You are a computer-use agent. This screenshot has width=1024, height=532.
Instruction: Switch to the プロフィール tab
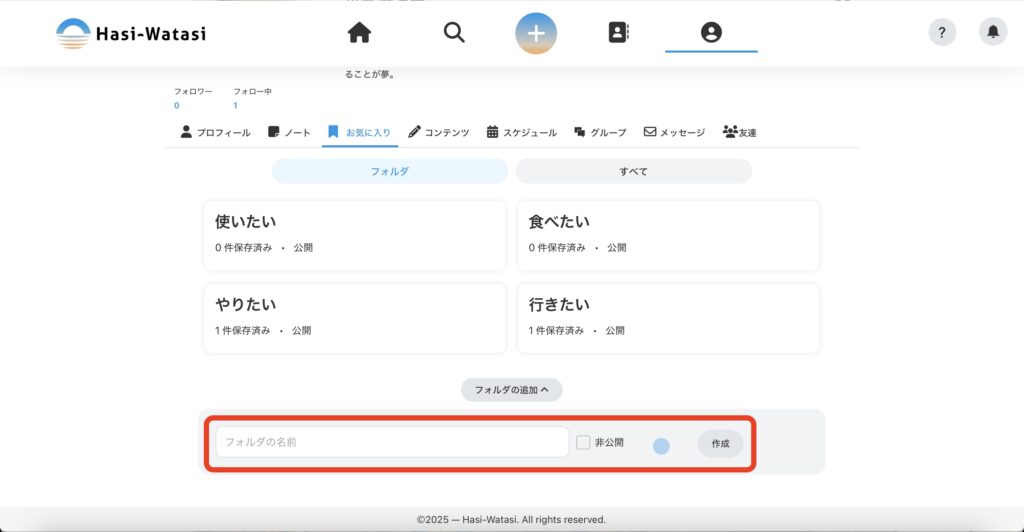(215, 132)
